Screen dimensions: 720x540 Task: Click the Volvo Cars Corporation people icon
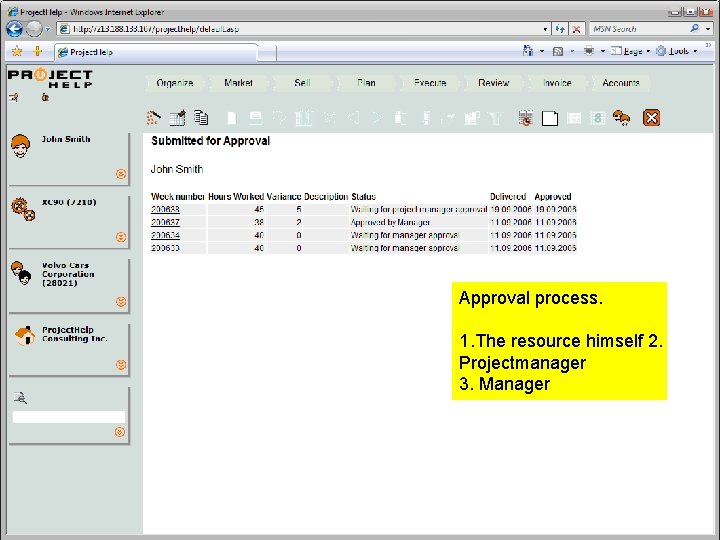21,273
